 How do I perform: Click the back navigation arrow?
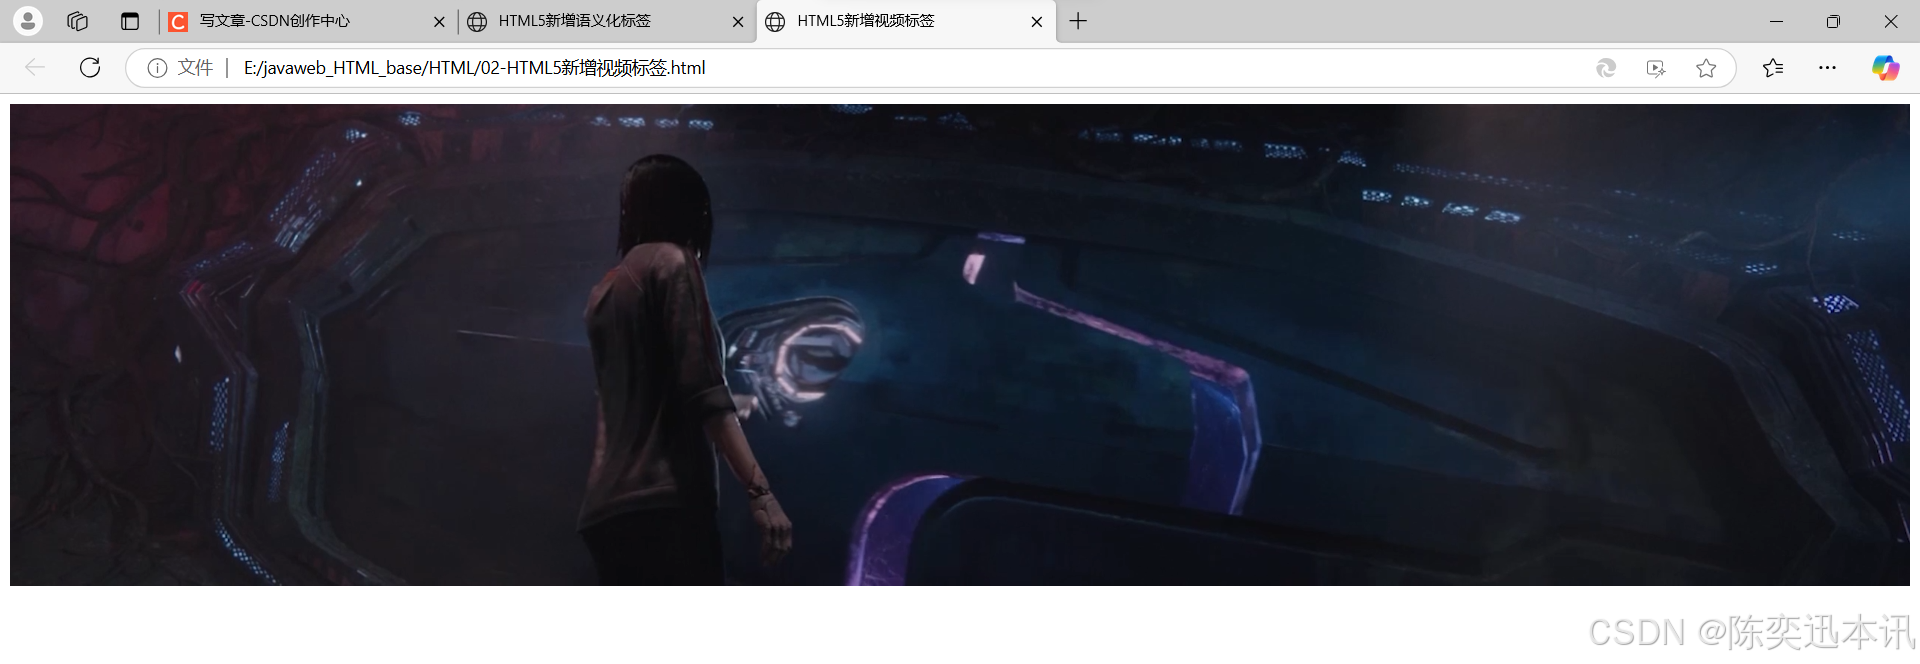[35, 67]
